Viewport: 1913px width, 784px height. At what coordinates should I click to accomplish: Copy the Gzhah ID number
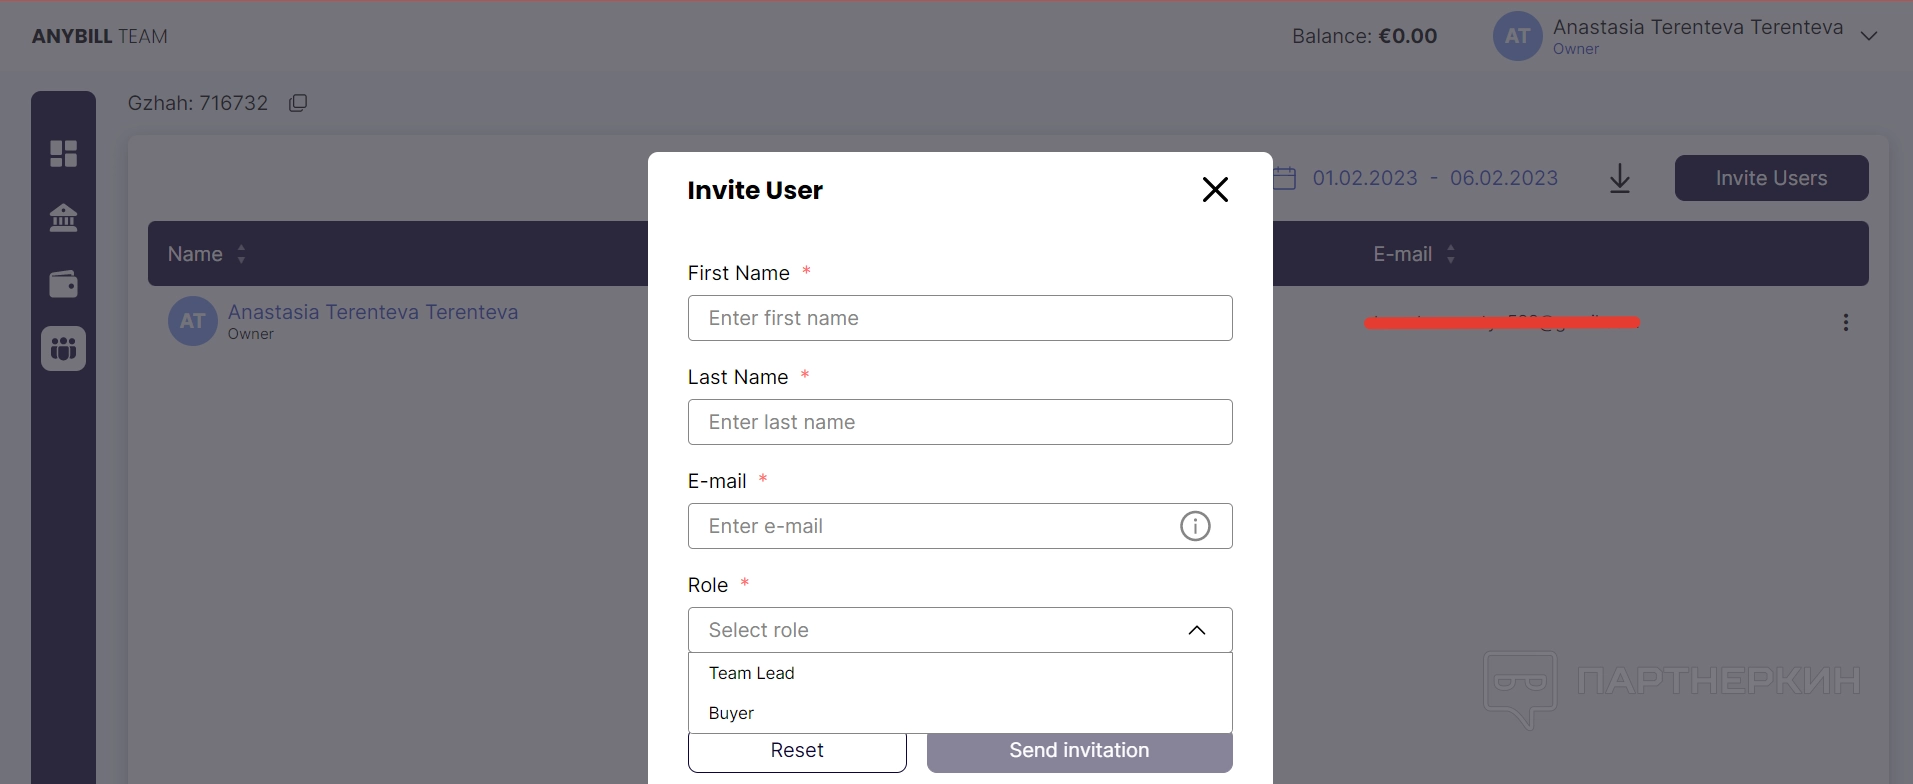point(298,103)
